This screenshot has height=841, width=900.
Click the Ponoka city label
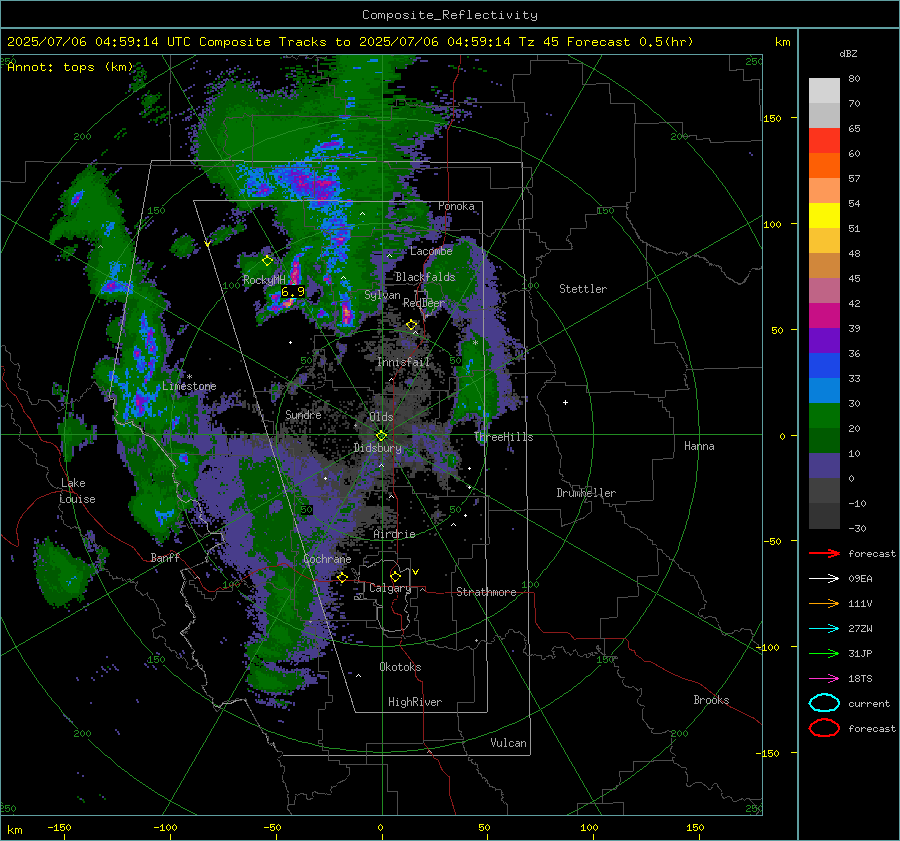(x=456, y=206)
